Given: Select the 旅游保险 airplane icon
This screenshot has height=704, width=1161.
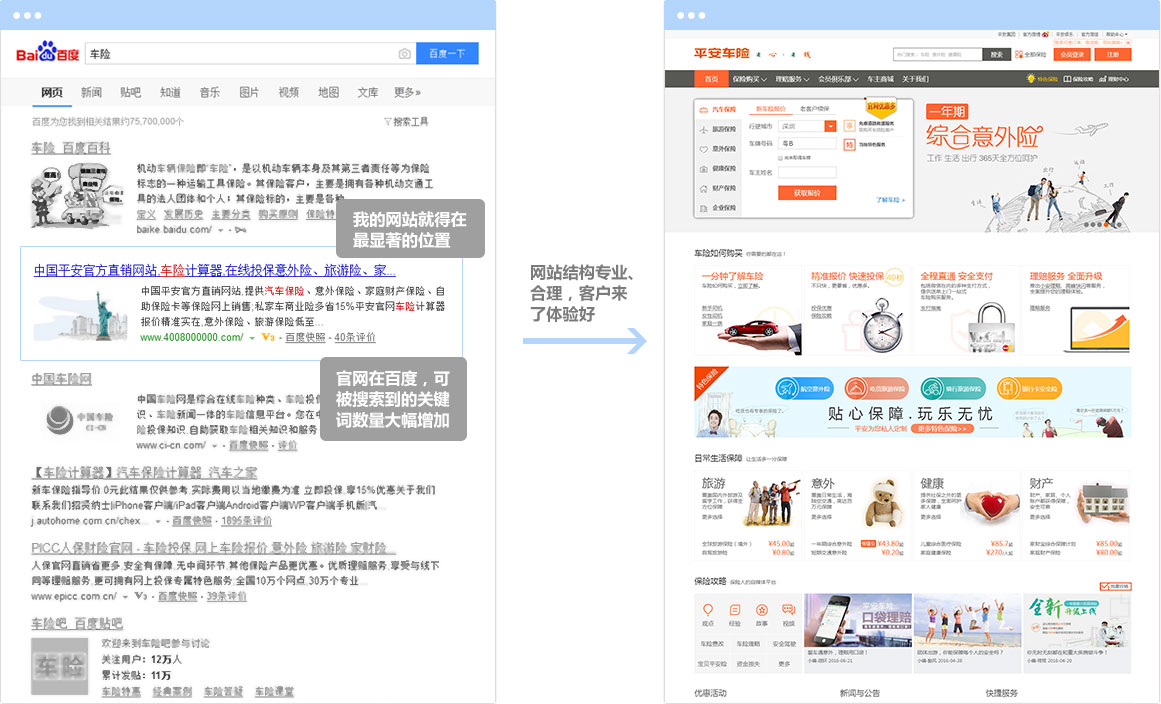Looking at the screenshot, I should point(704,130).
